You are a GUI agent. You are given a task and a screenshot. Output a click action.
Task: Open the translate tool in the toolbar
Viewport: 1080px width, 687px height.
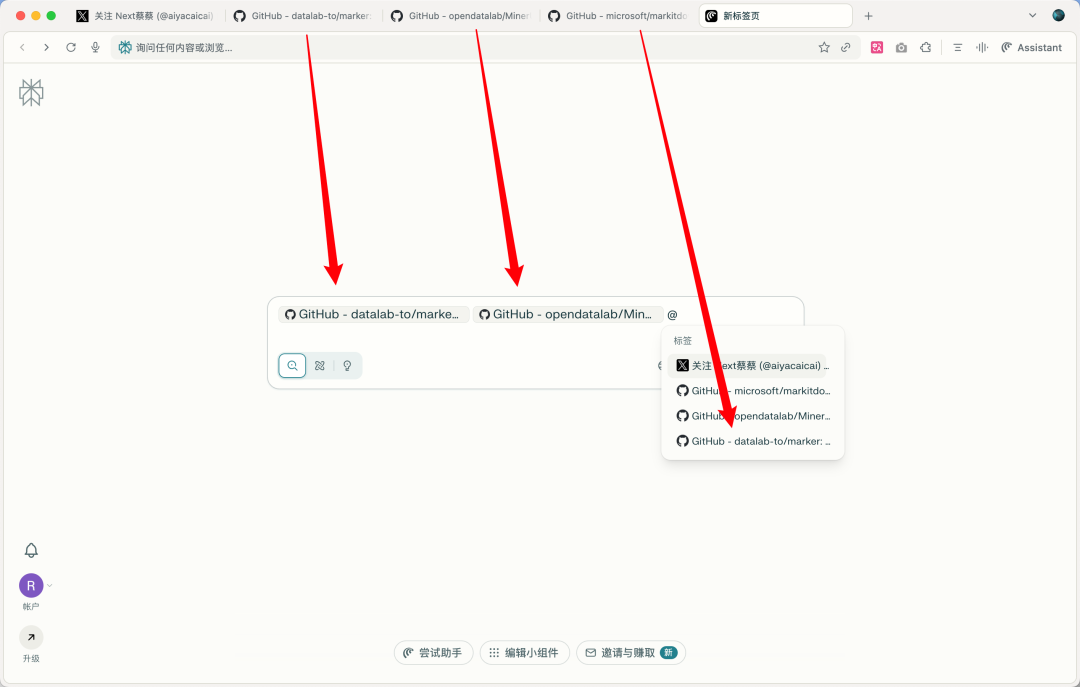(877, 47)
